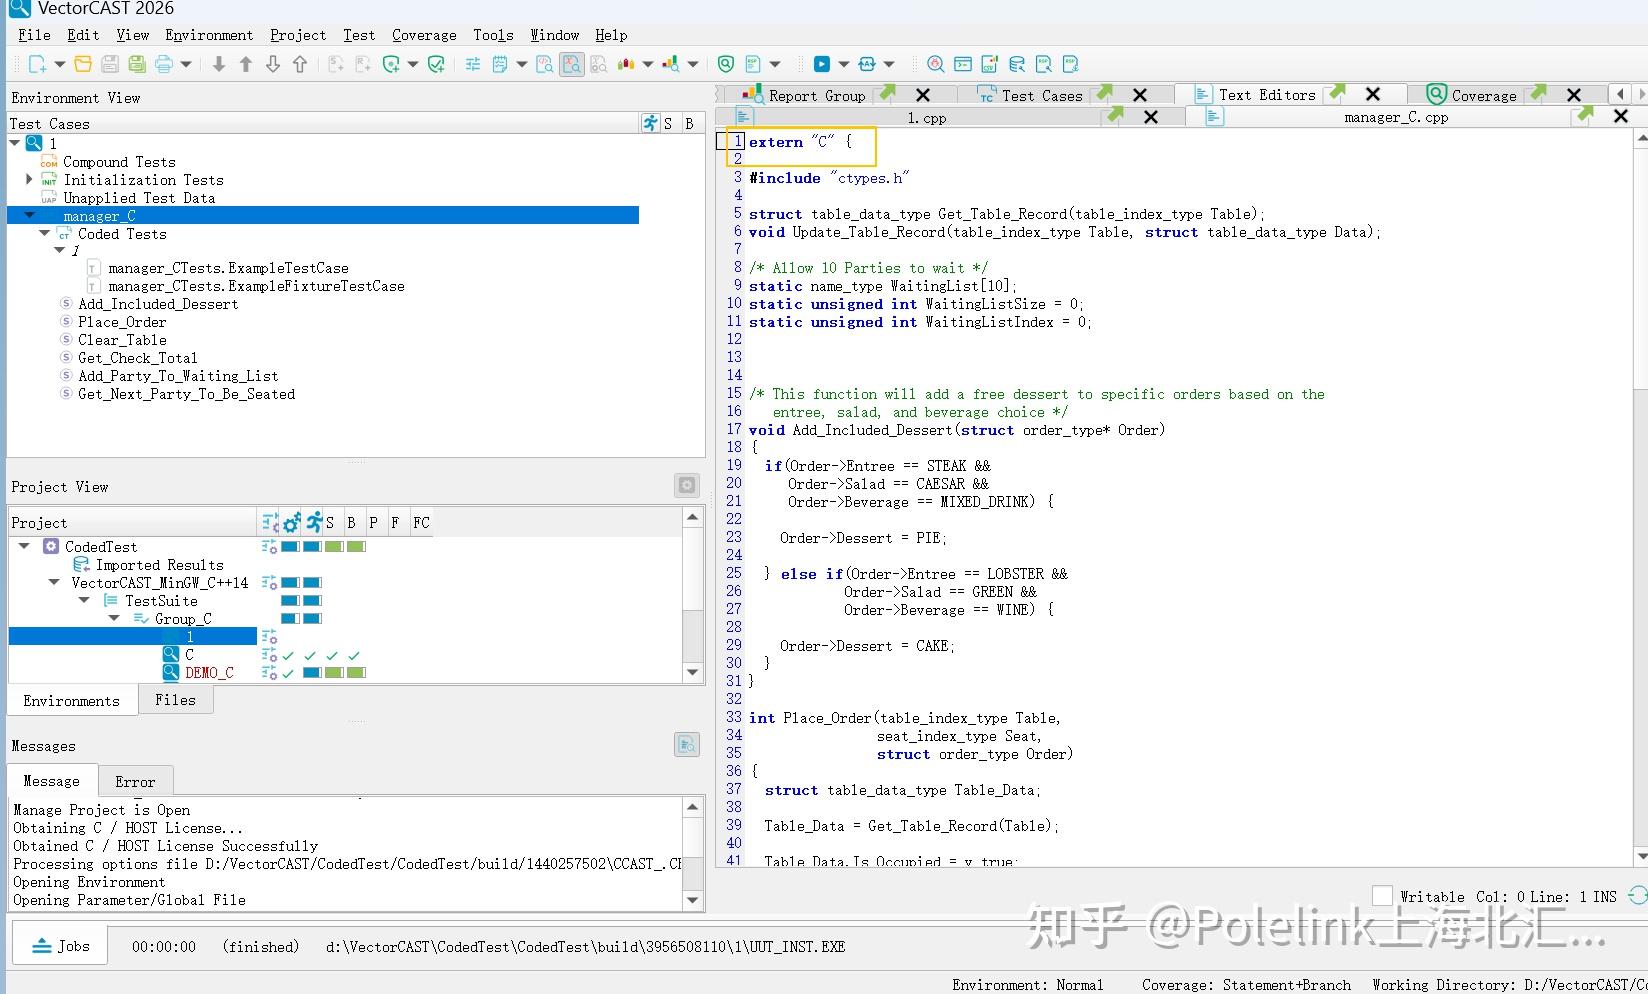Click the CSV export toolbar icon
This screenshot has width=1648, height=994.
pyautogui.click(x=990, y=64)
